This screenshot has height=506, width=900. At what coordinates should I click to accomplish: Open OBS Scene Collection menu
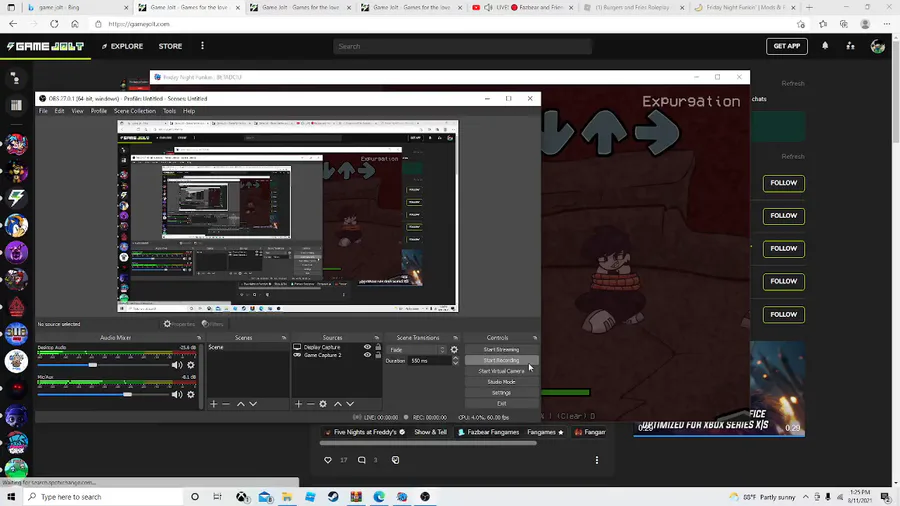tap(135, 111)
